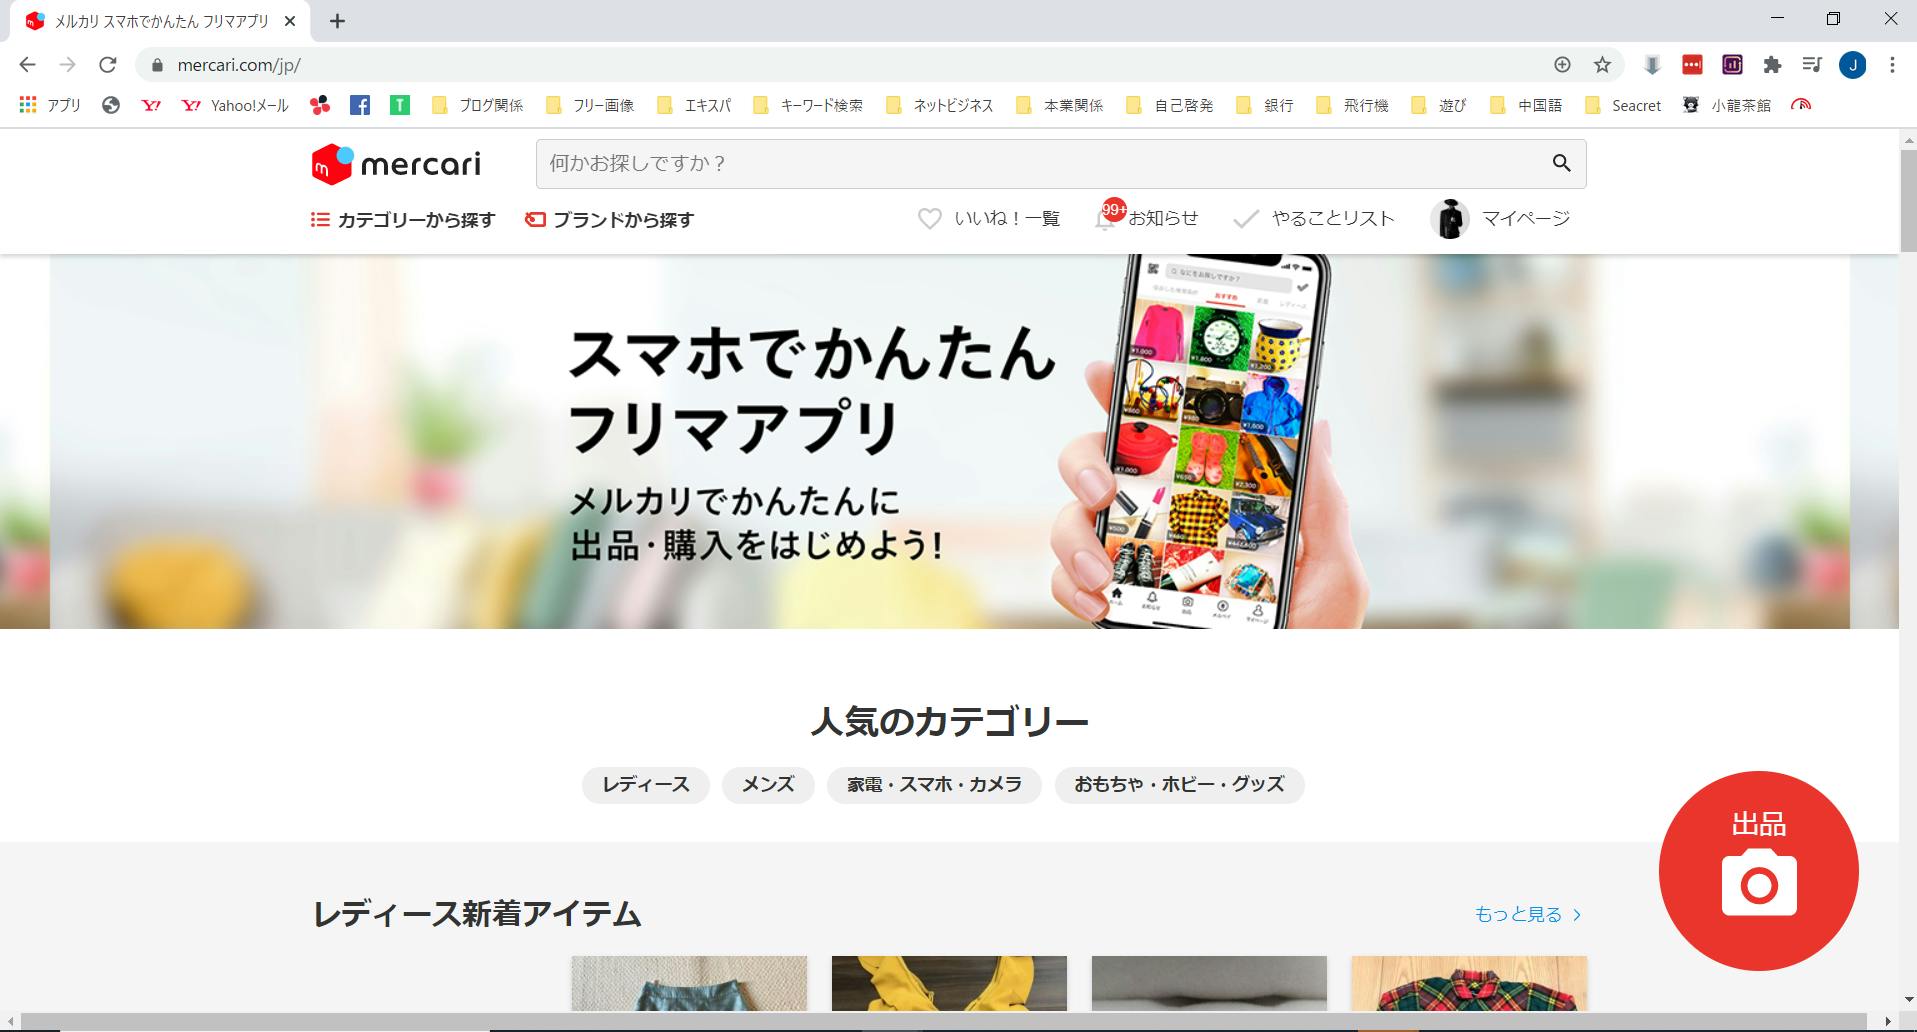
Task: Expand ブランドから探す menu
Action: [x=609, y=220]
